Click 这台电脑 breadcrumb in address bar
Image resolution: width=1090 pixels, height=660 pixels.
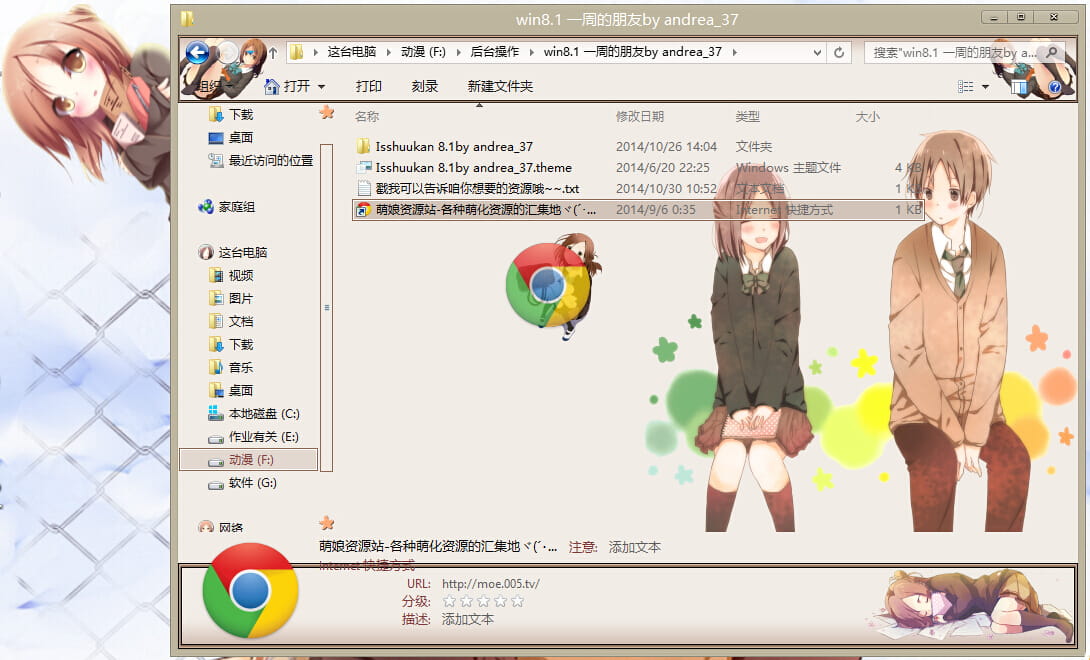pyautogui.click(x=352, y=52)
